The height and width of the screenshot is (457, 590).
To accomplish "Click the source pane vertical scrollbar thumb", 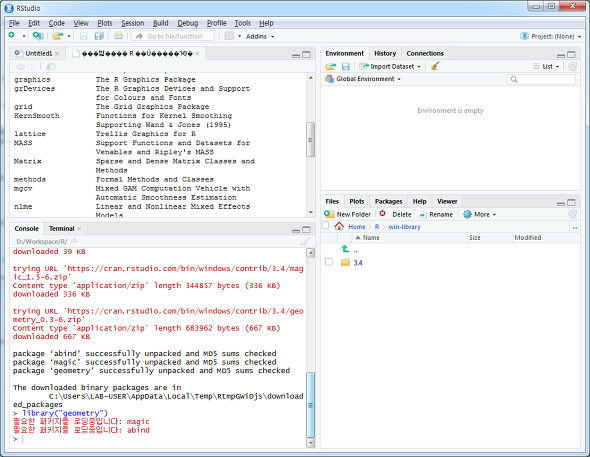I will (x=310, y=140).
